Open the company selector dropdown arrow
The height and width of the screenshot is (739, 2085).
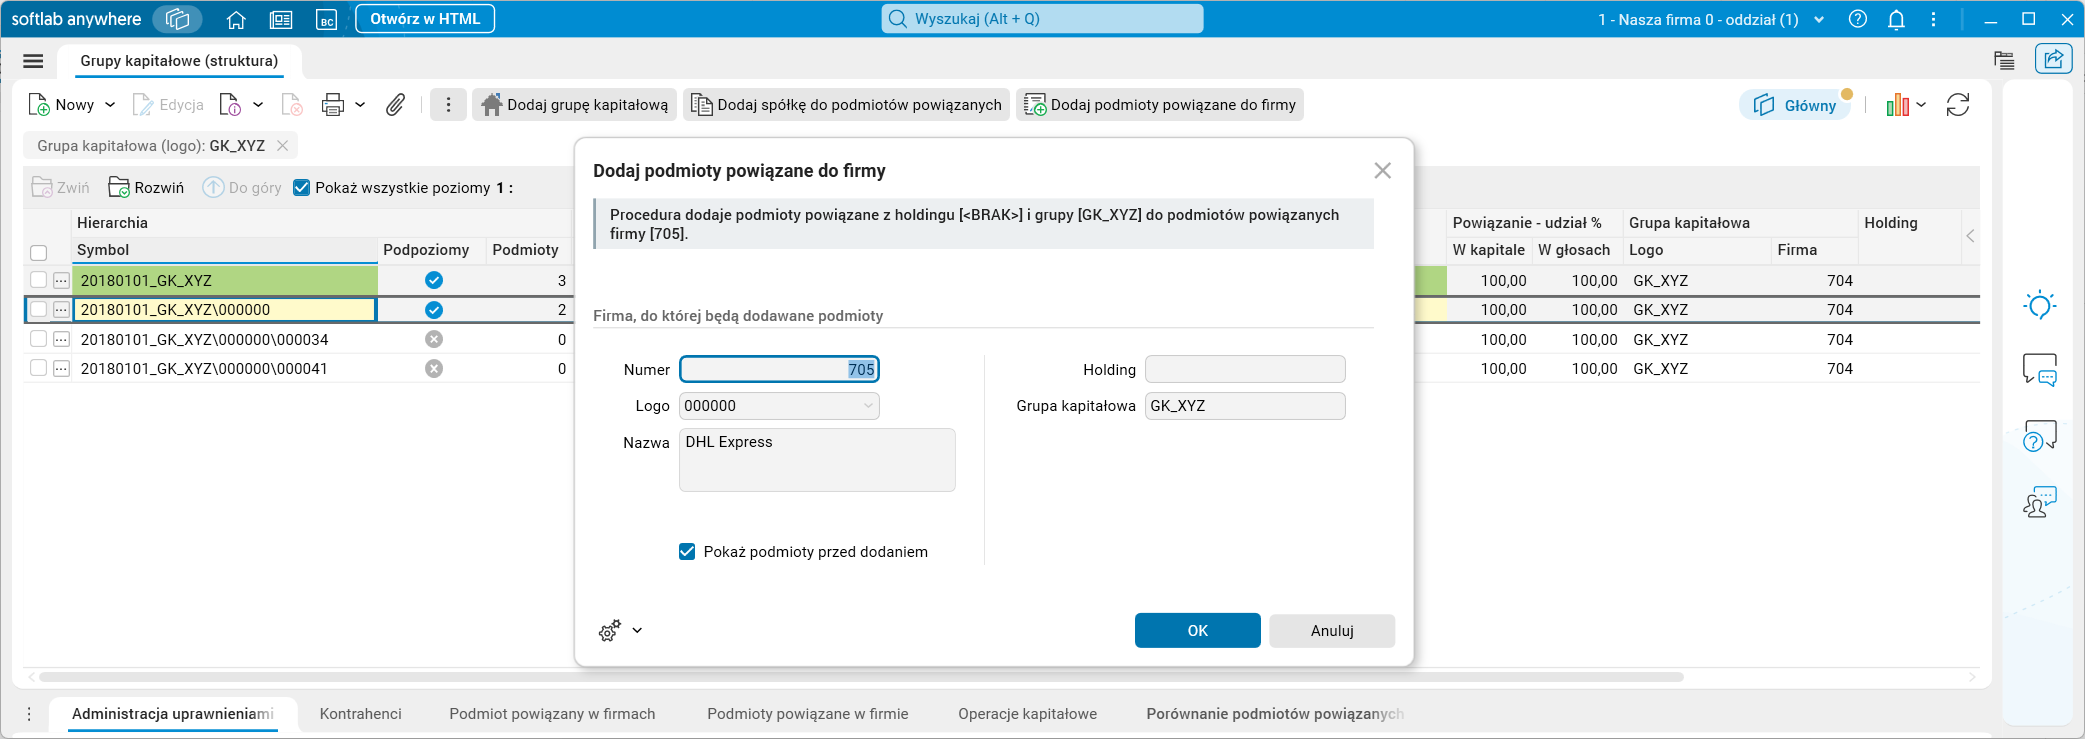1819,19
